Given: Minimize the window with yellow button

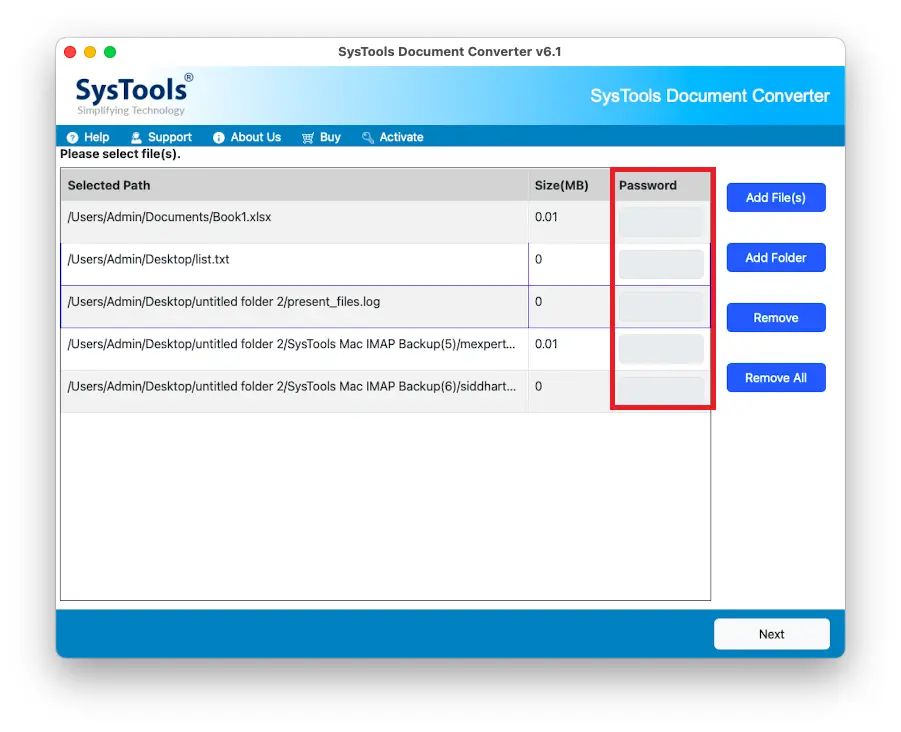Looking at the screenshot, I should [x=90, y=52].
